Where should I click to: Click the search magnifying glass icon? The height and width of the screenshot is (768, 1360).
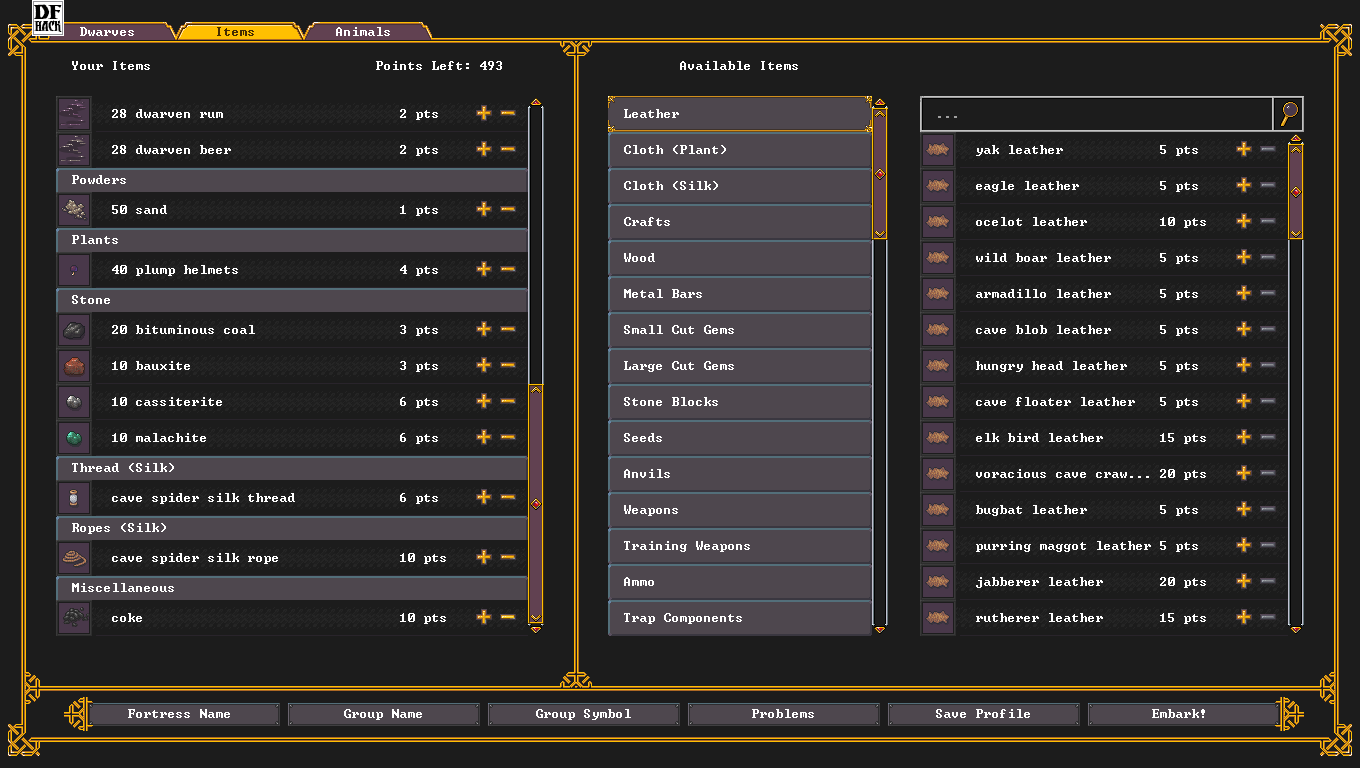(1289, 114)
